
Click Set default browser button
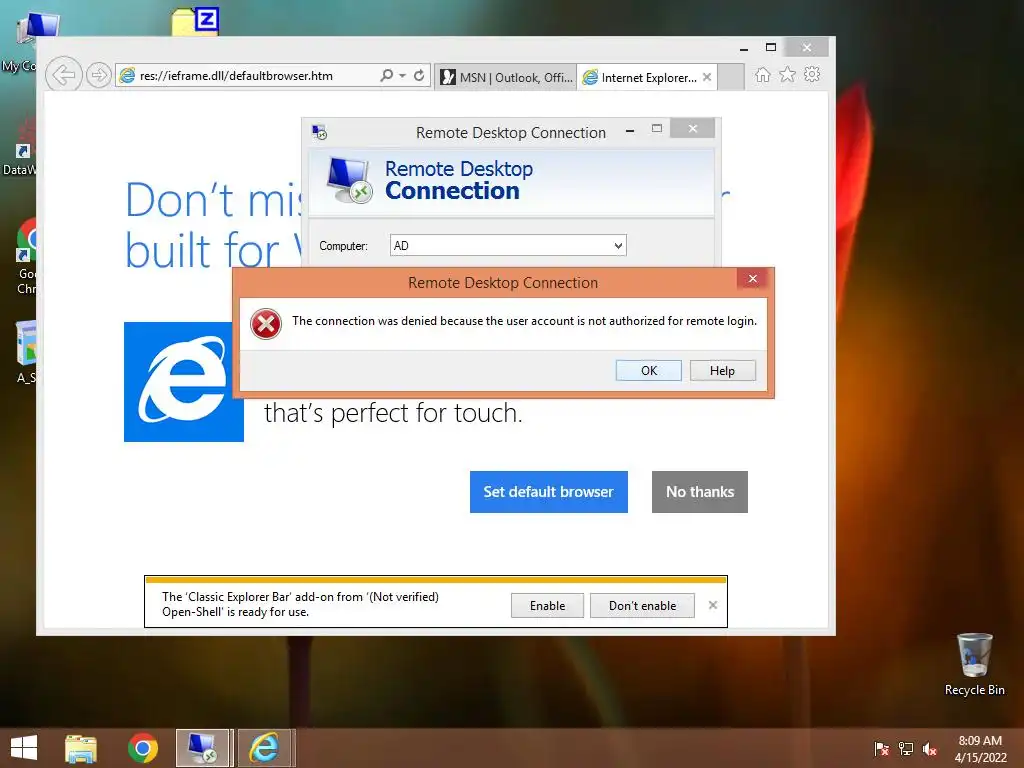549,492
